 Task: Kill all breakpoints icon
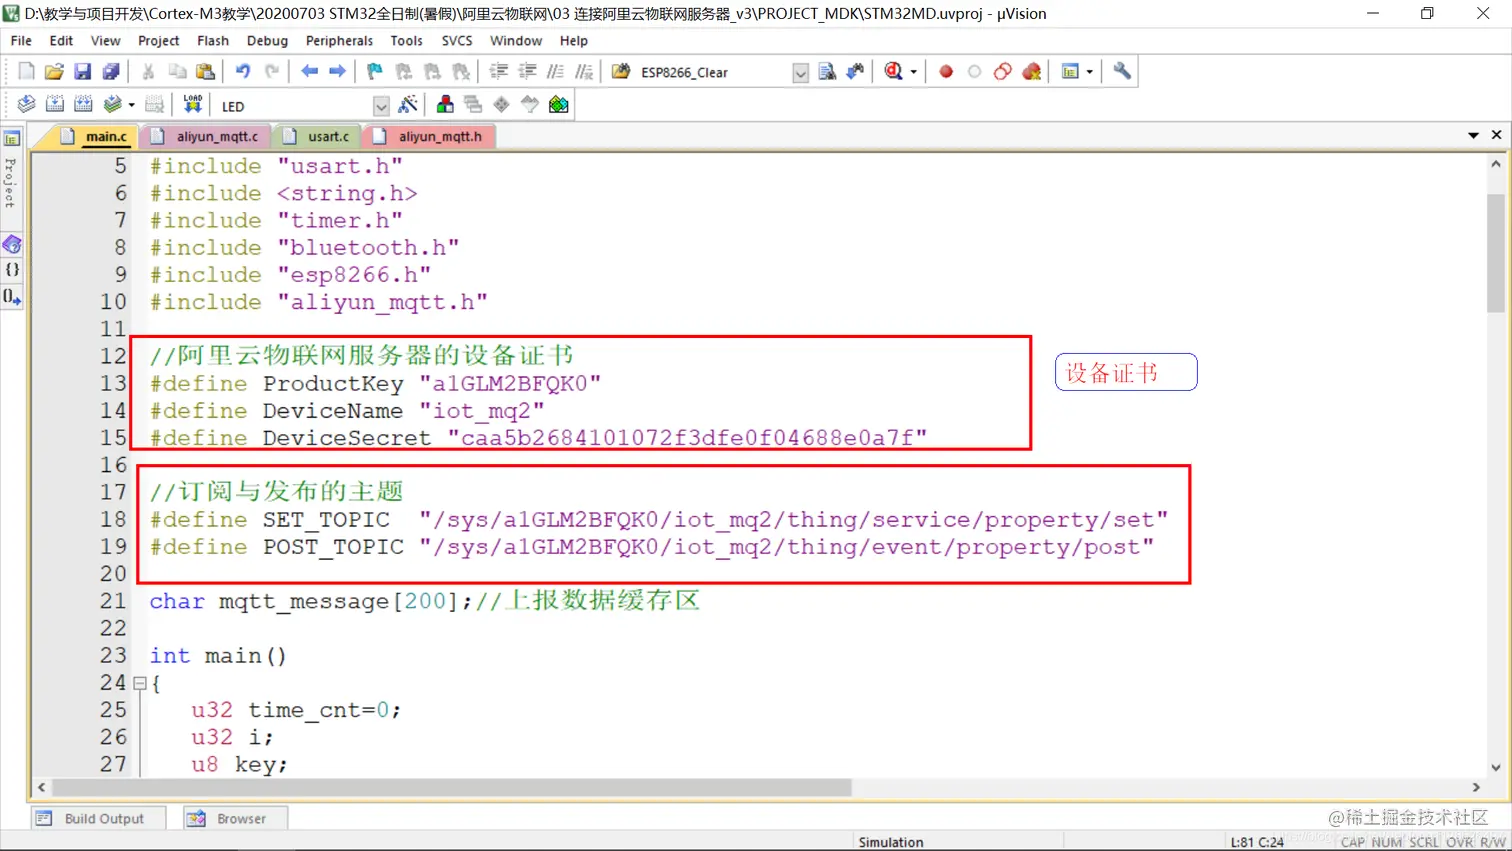1031,71
